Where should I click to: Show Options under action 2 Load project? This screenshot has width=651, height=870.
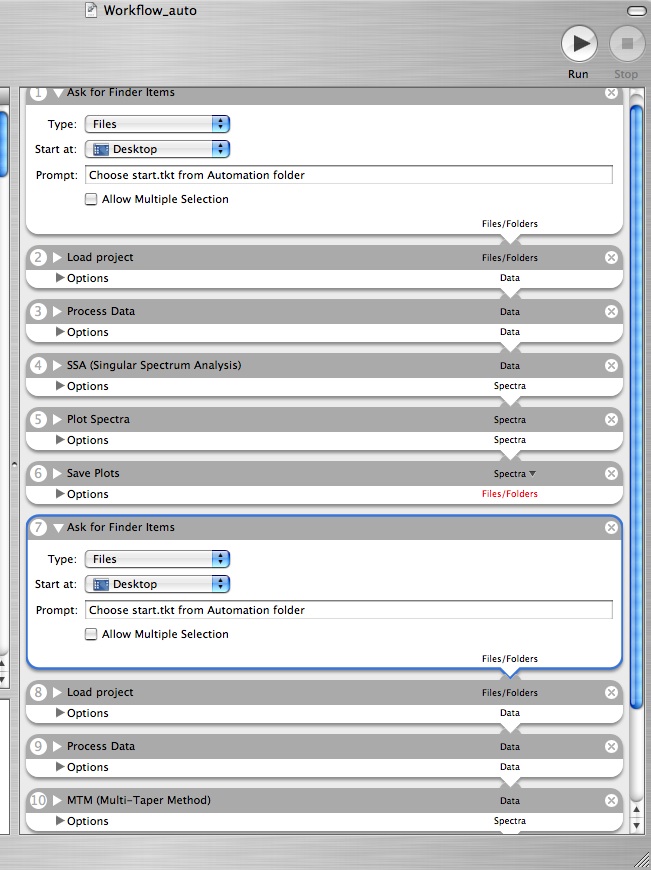tap(60, 277)
